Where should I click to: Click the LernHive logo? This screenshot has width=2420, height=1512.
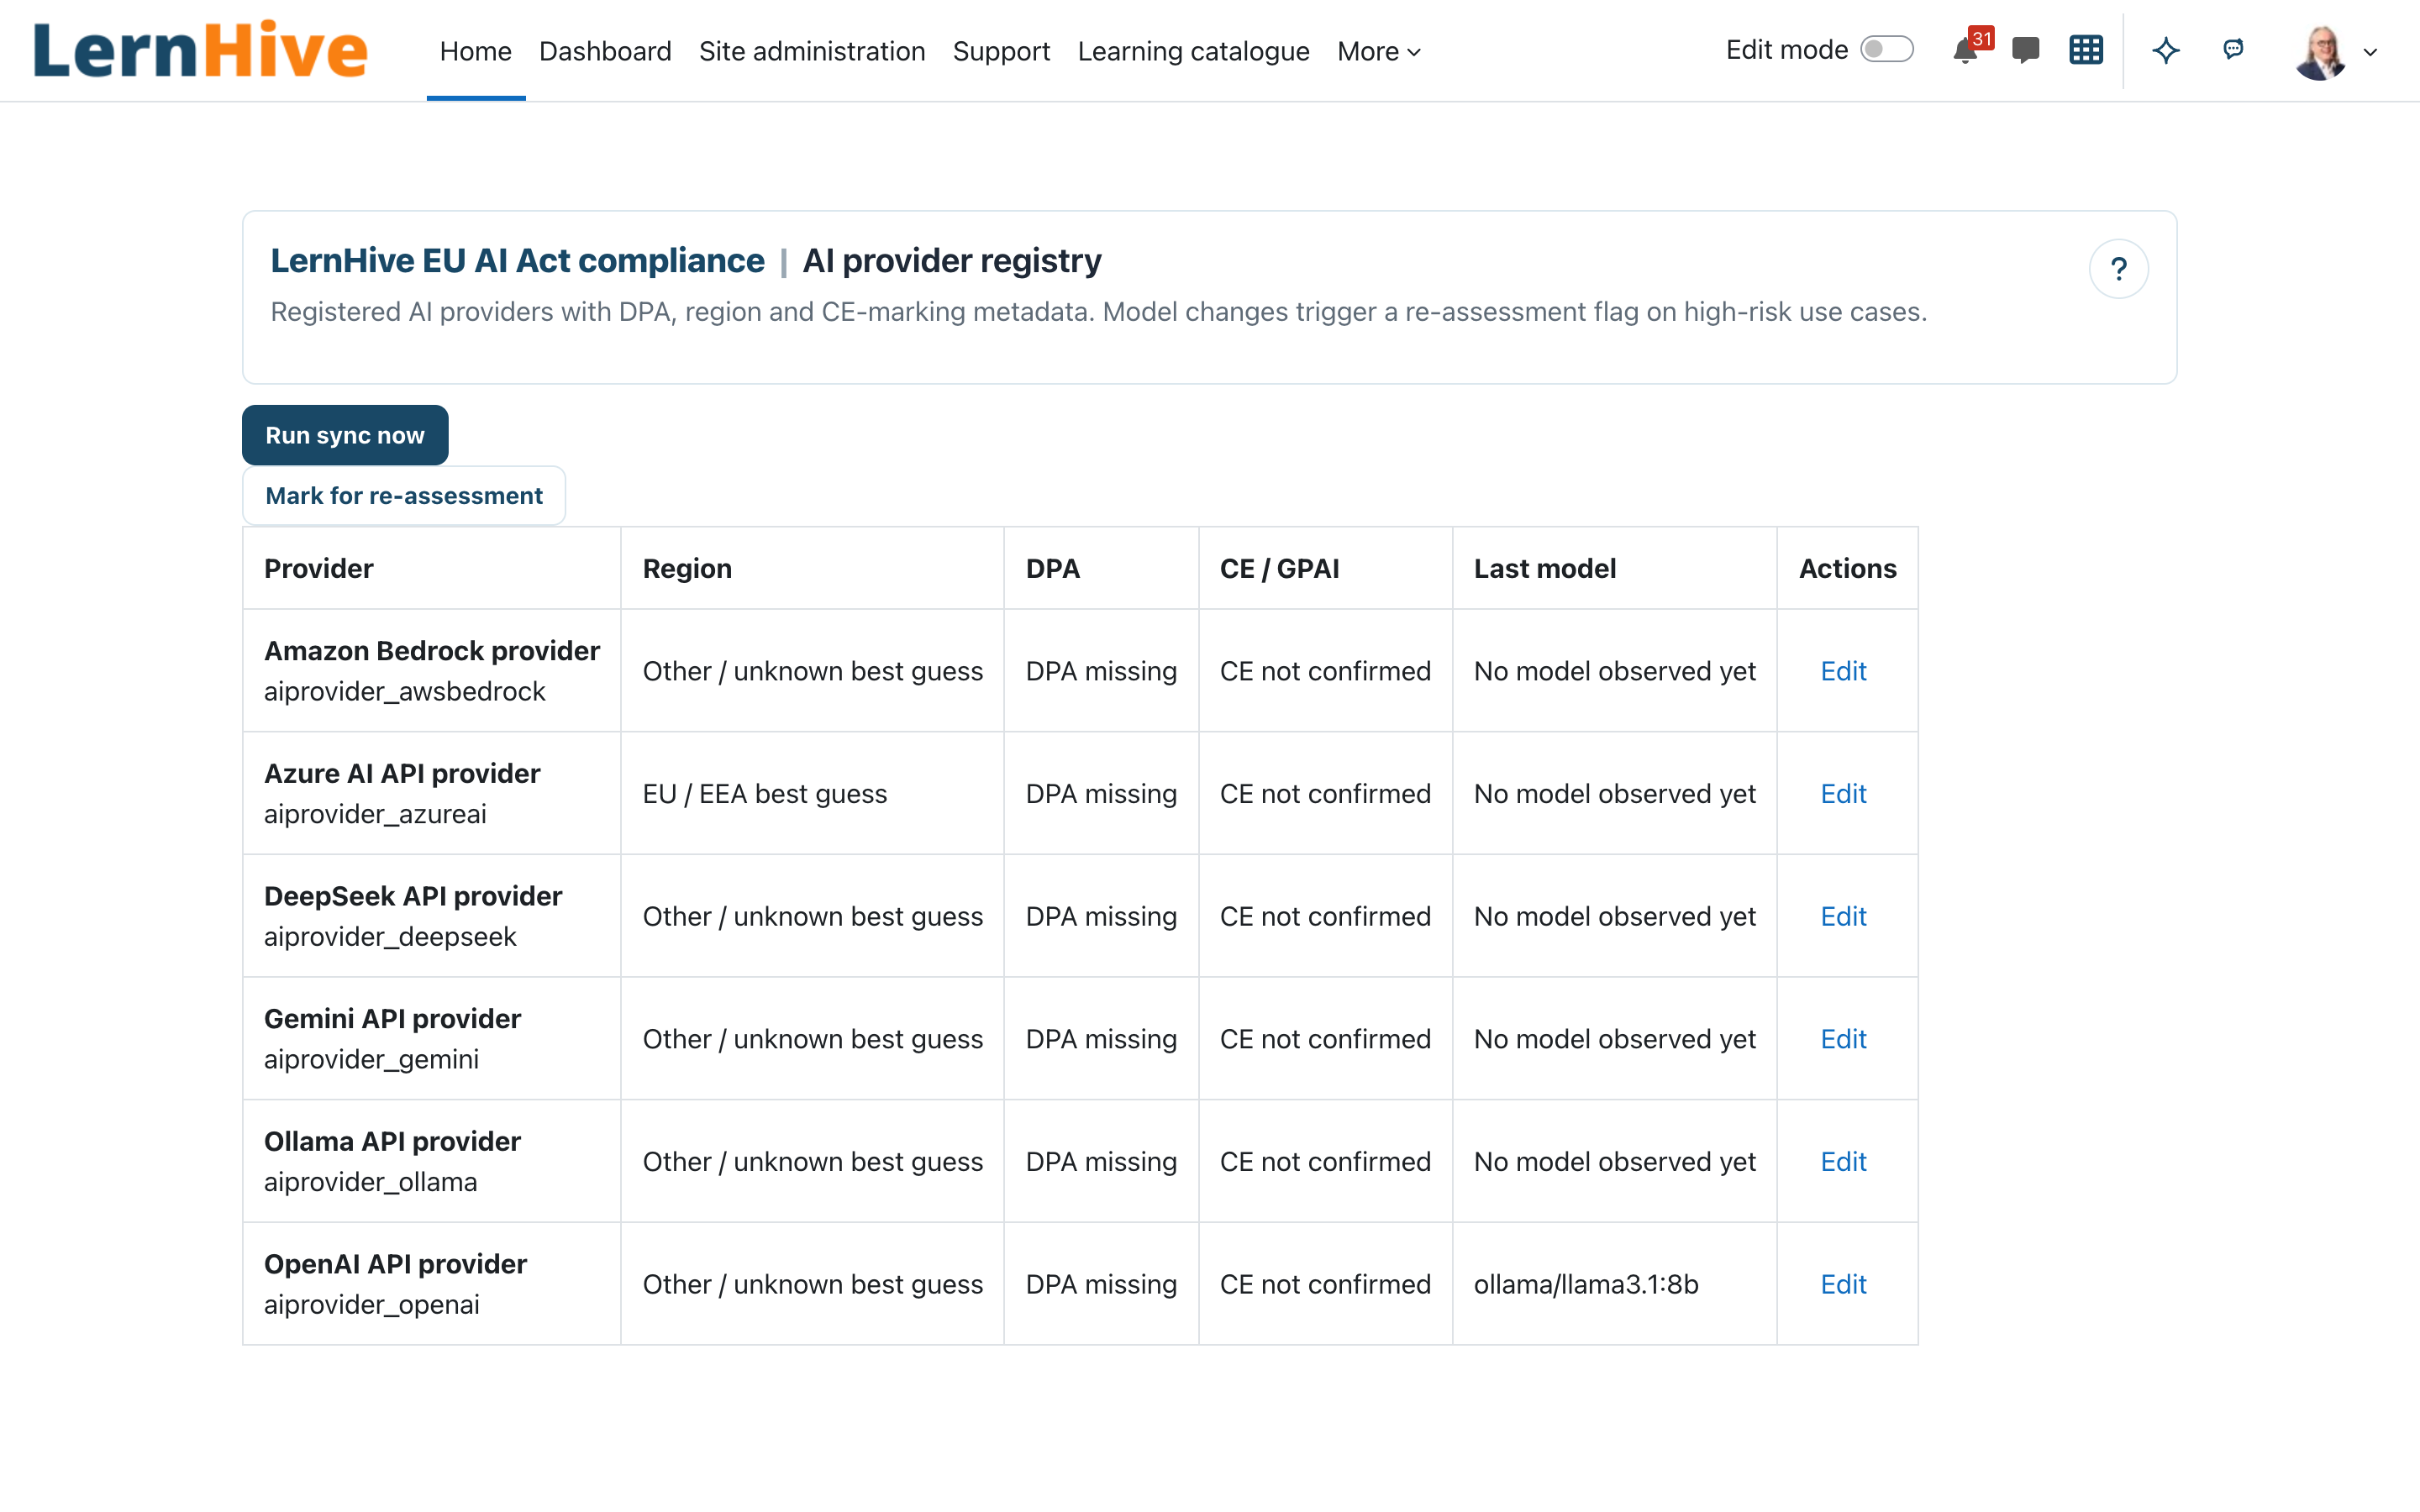pyautogui.click(x=200, y=50)
